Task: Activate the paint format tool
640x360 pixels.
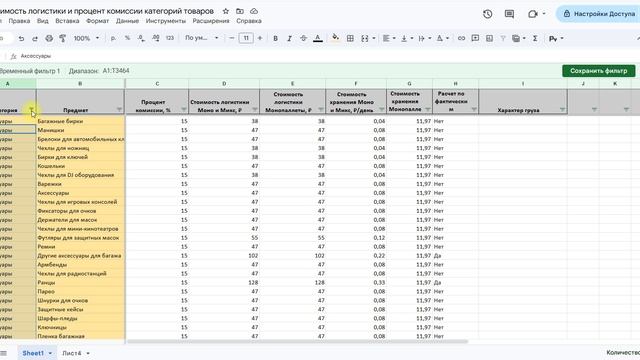Action: [x=62, y=38]
